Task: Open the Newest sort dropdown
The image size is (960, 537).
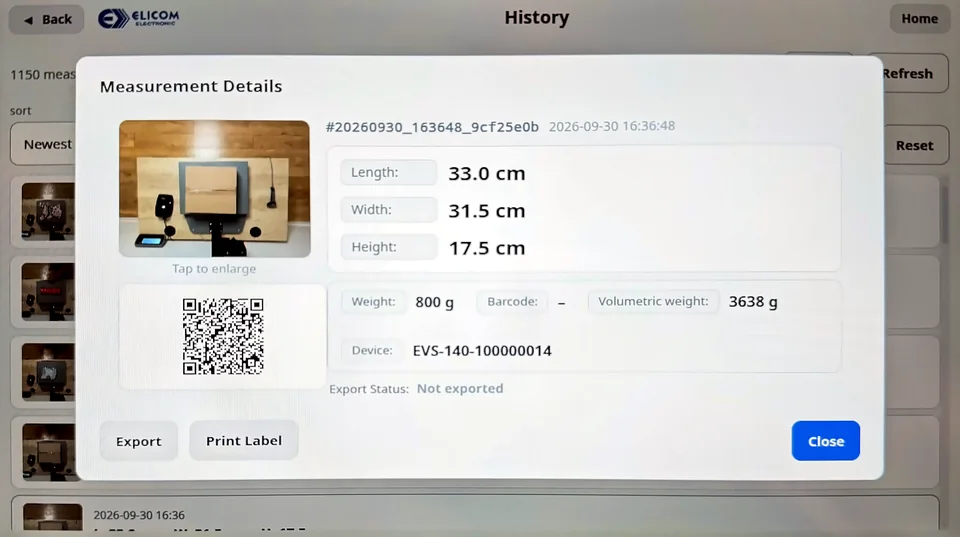Action: (x=44, y=145)
